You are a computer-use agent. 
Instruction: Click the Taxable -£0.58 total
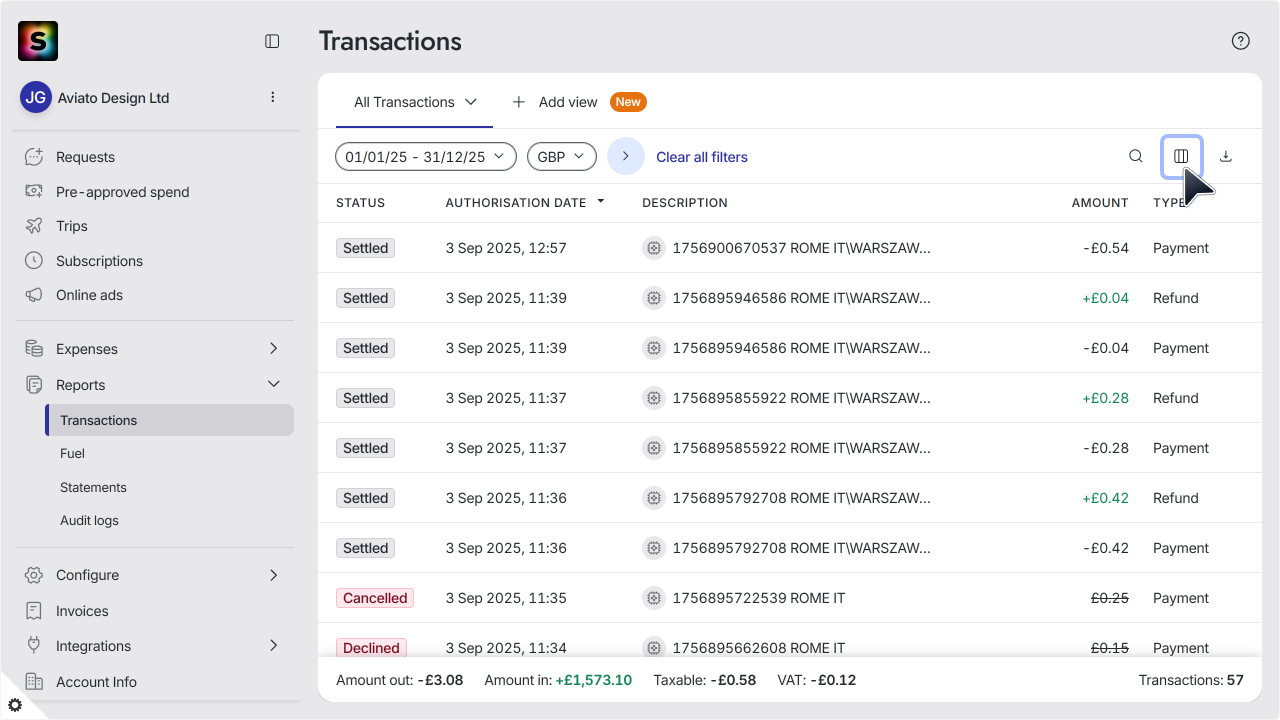click(x=705, y=680)
